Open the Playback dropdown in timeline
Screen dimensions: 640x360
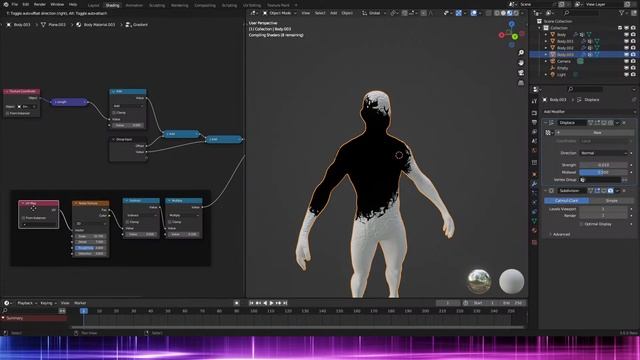point(27,303)
